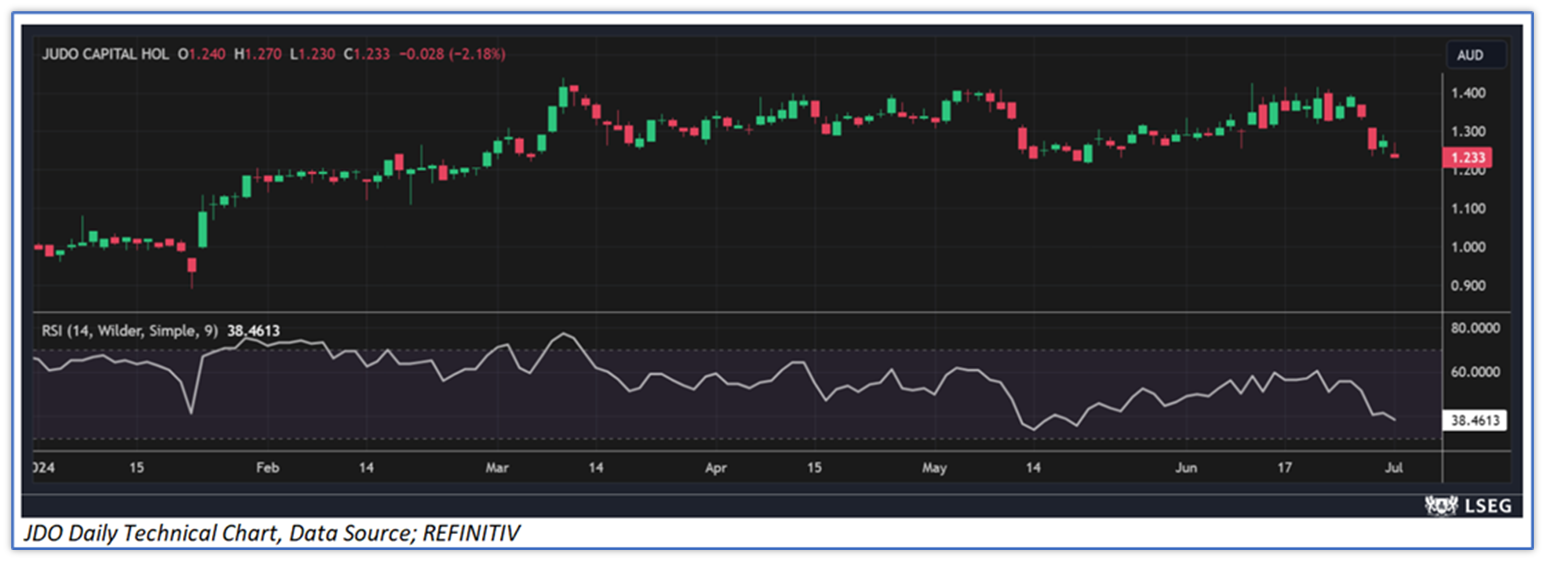
Task: Click the Jun date label on time axis
Action: [x=1187, y=468]
